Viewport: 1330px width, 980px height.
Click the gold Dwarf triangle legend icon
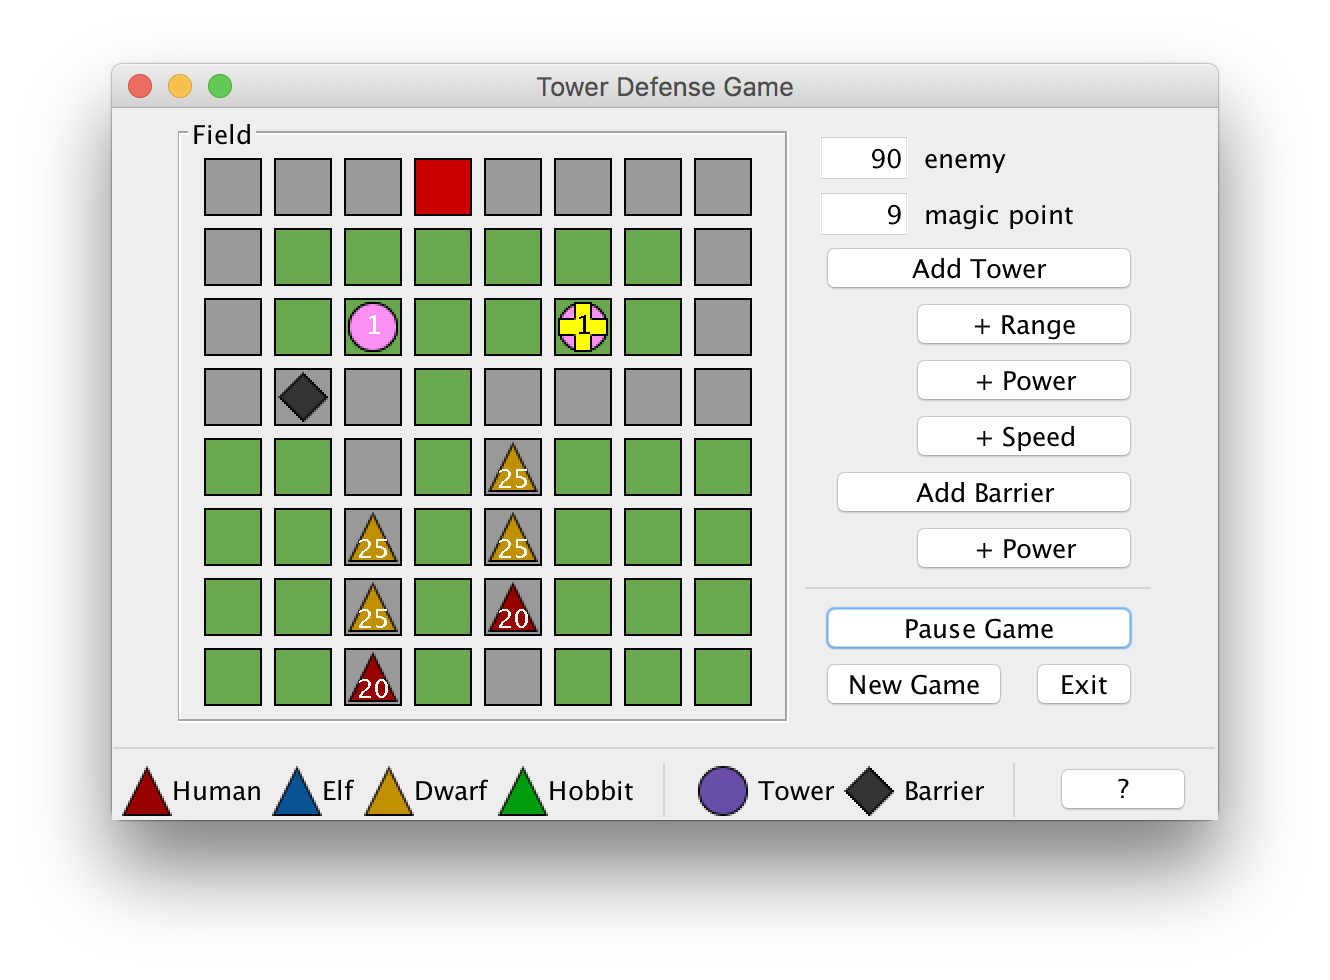tap(389, 791)
